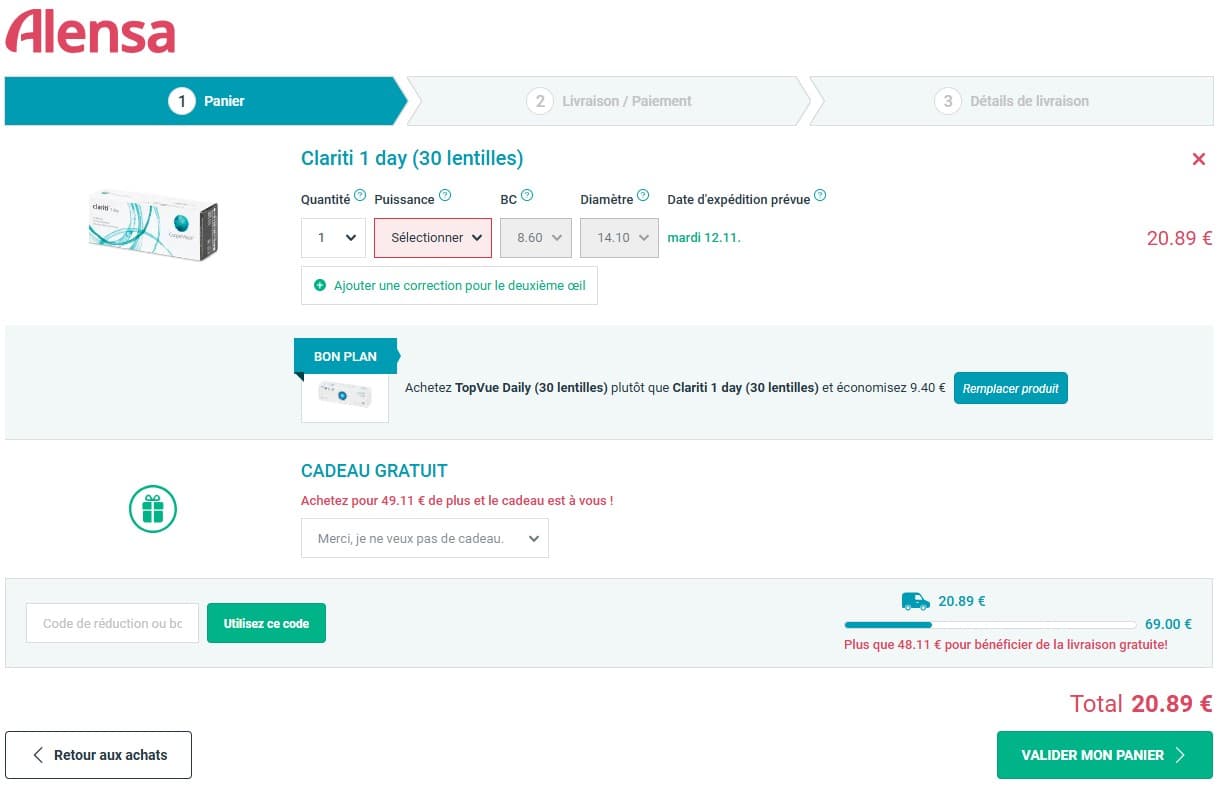Open the Quantité dropdown
The height and width of the screenshot is (786, 1219).
tap(333, 238)
